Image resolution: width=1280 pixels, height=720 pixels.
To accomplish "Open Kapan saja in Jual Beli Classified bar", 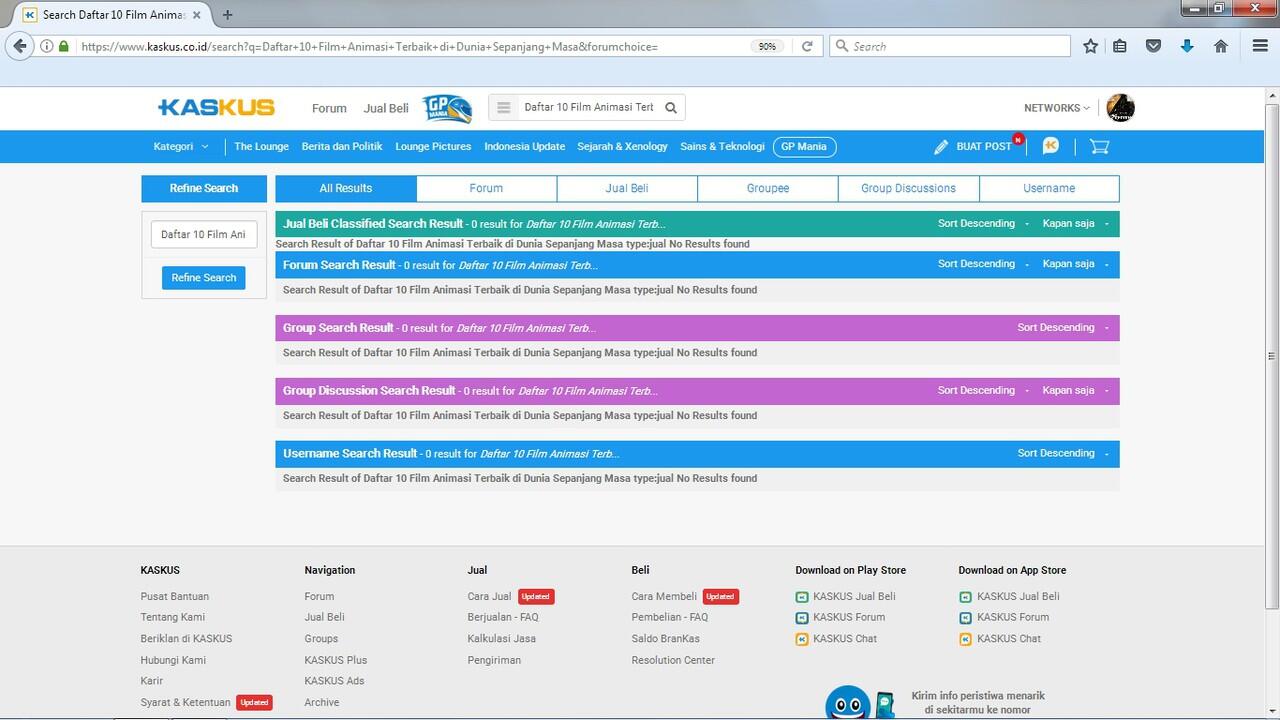I will 1076,223.
